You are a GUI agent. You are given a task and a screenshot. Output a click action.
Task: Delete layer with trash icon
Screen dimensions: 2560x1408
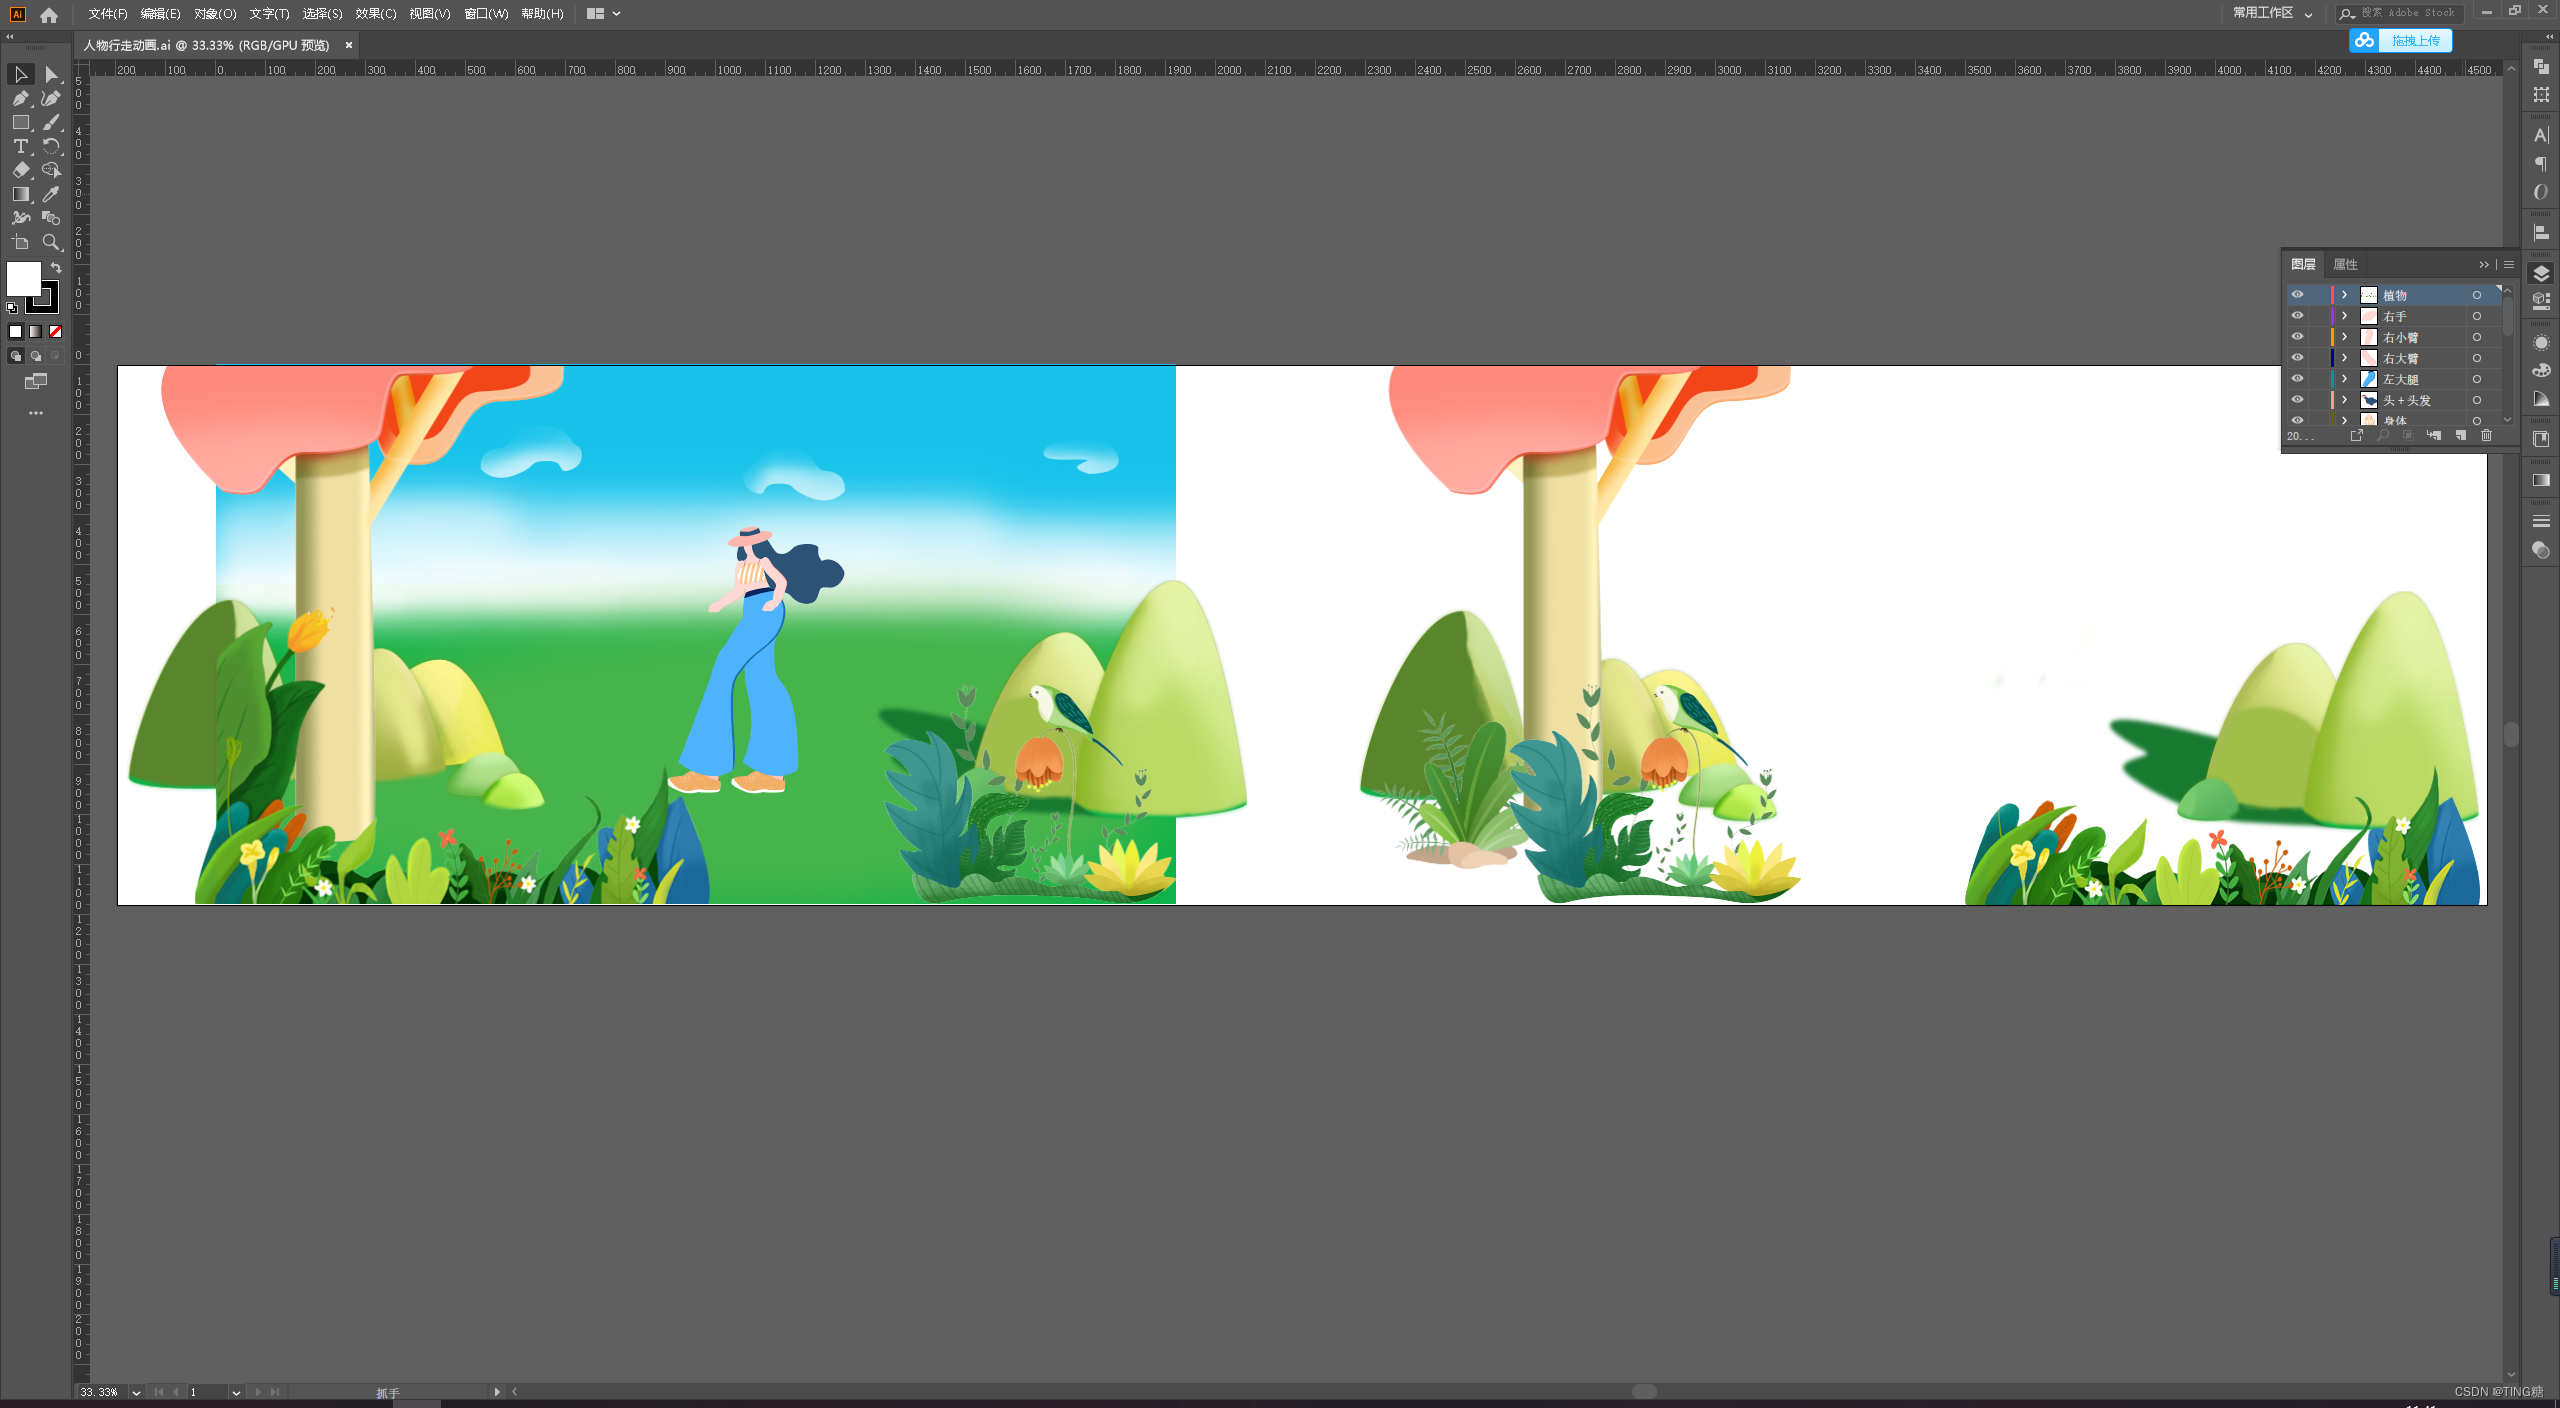pyautogui.click(x=2486, y=436)
